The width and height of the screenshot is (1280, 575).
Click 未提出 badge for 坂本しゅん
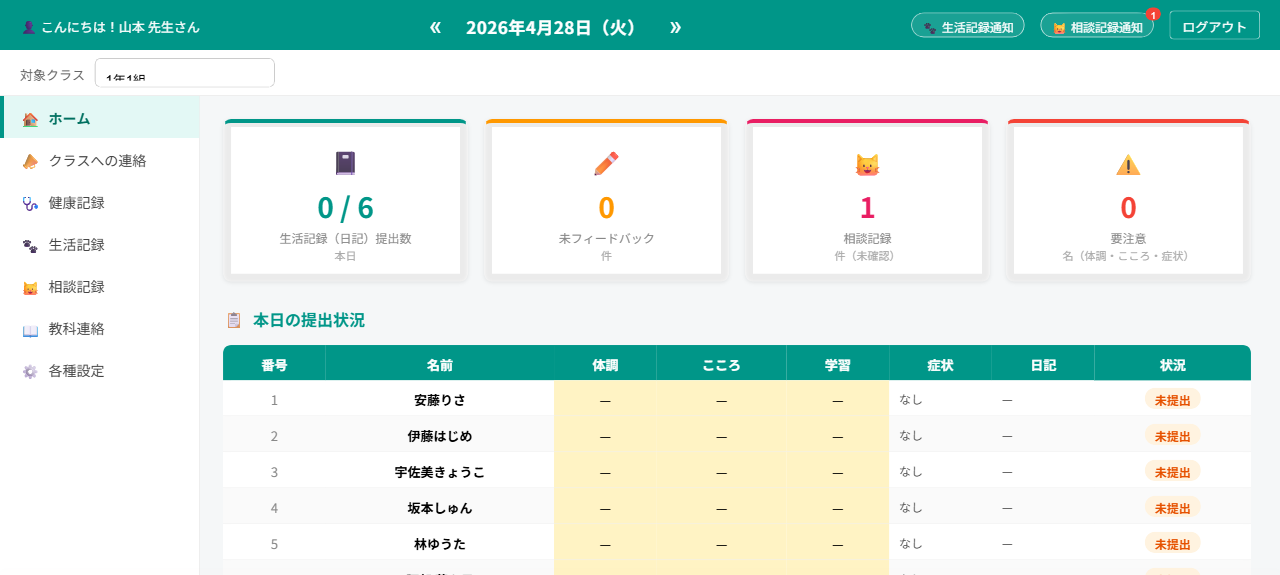point(1173,508)
